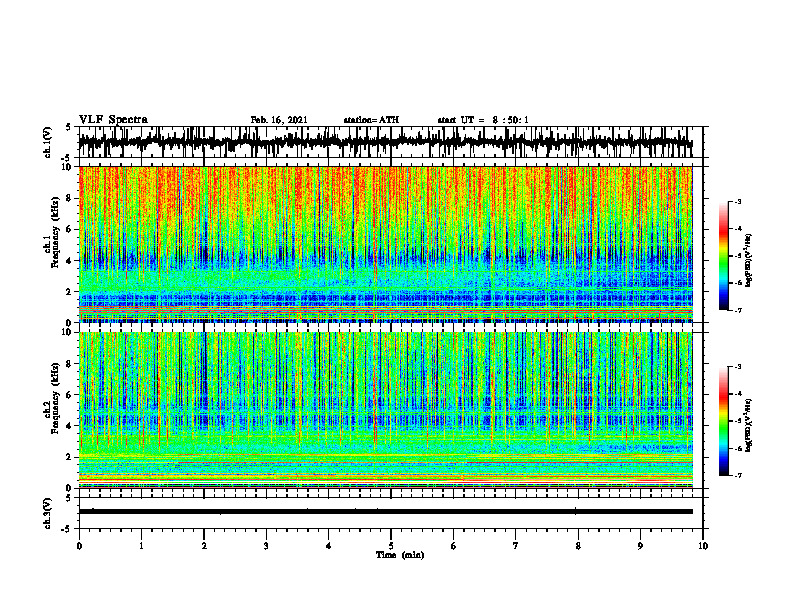Viewport: 792px width, 612px height.
Task: Click the ch.1 "Frequency (kHz)" axis label
Action: tap(56, 233)
